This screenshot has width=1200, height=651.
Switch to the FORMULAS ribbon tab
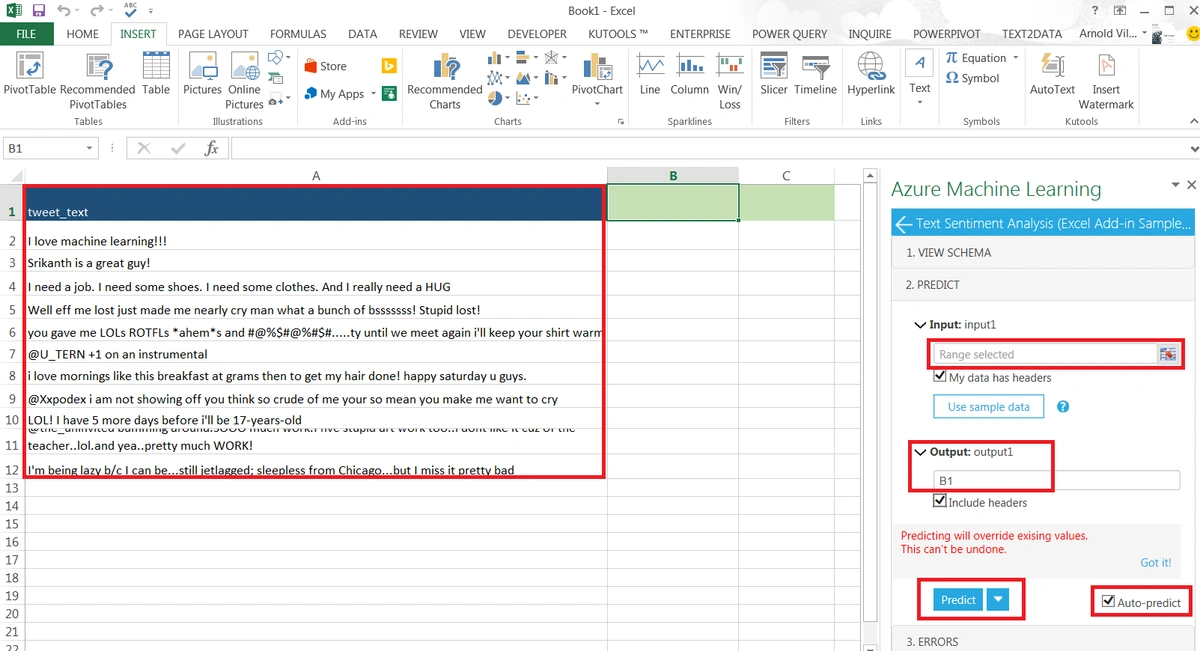click(x=298, y=34)
